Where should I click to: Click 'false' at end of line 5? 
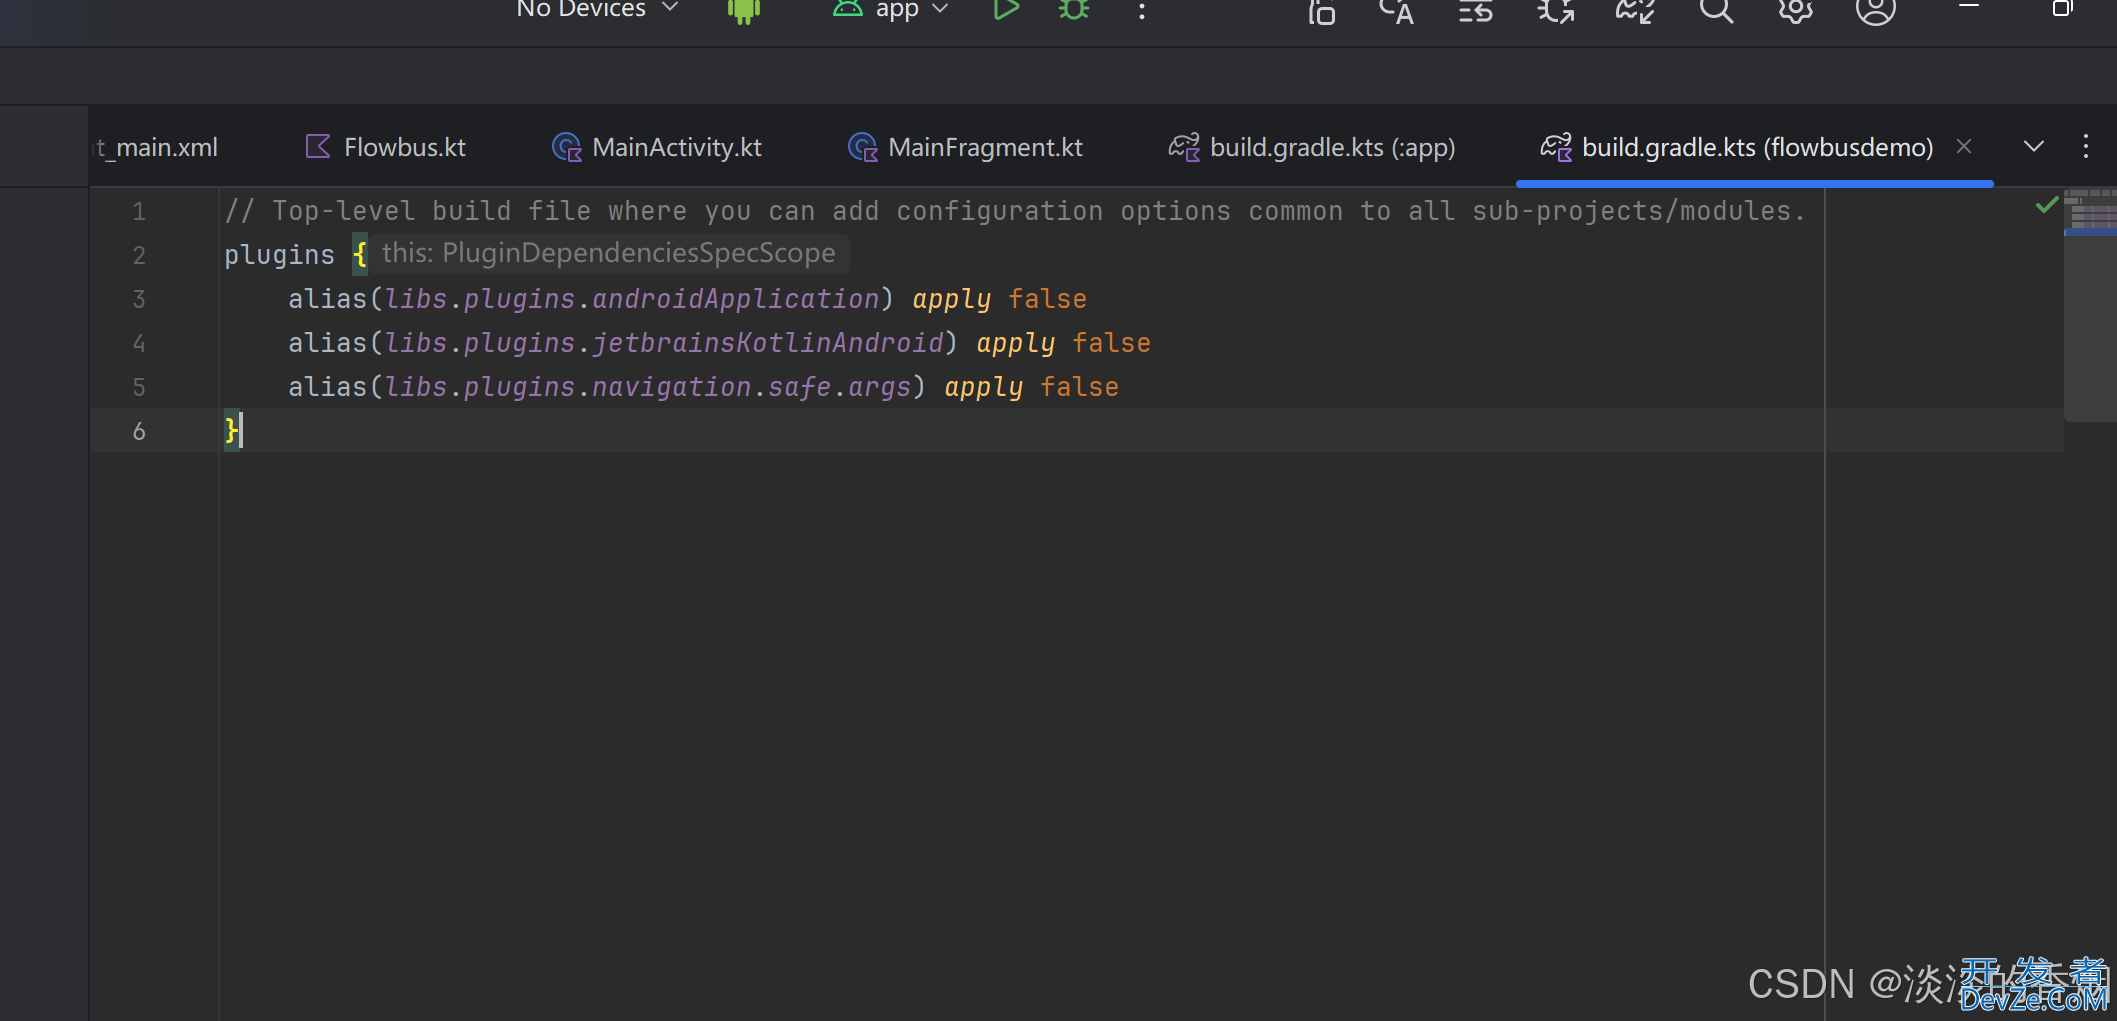(x=1080, y=387)
